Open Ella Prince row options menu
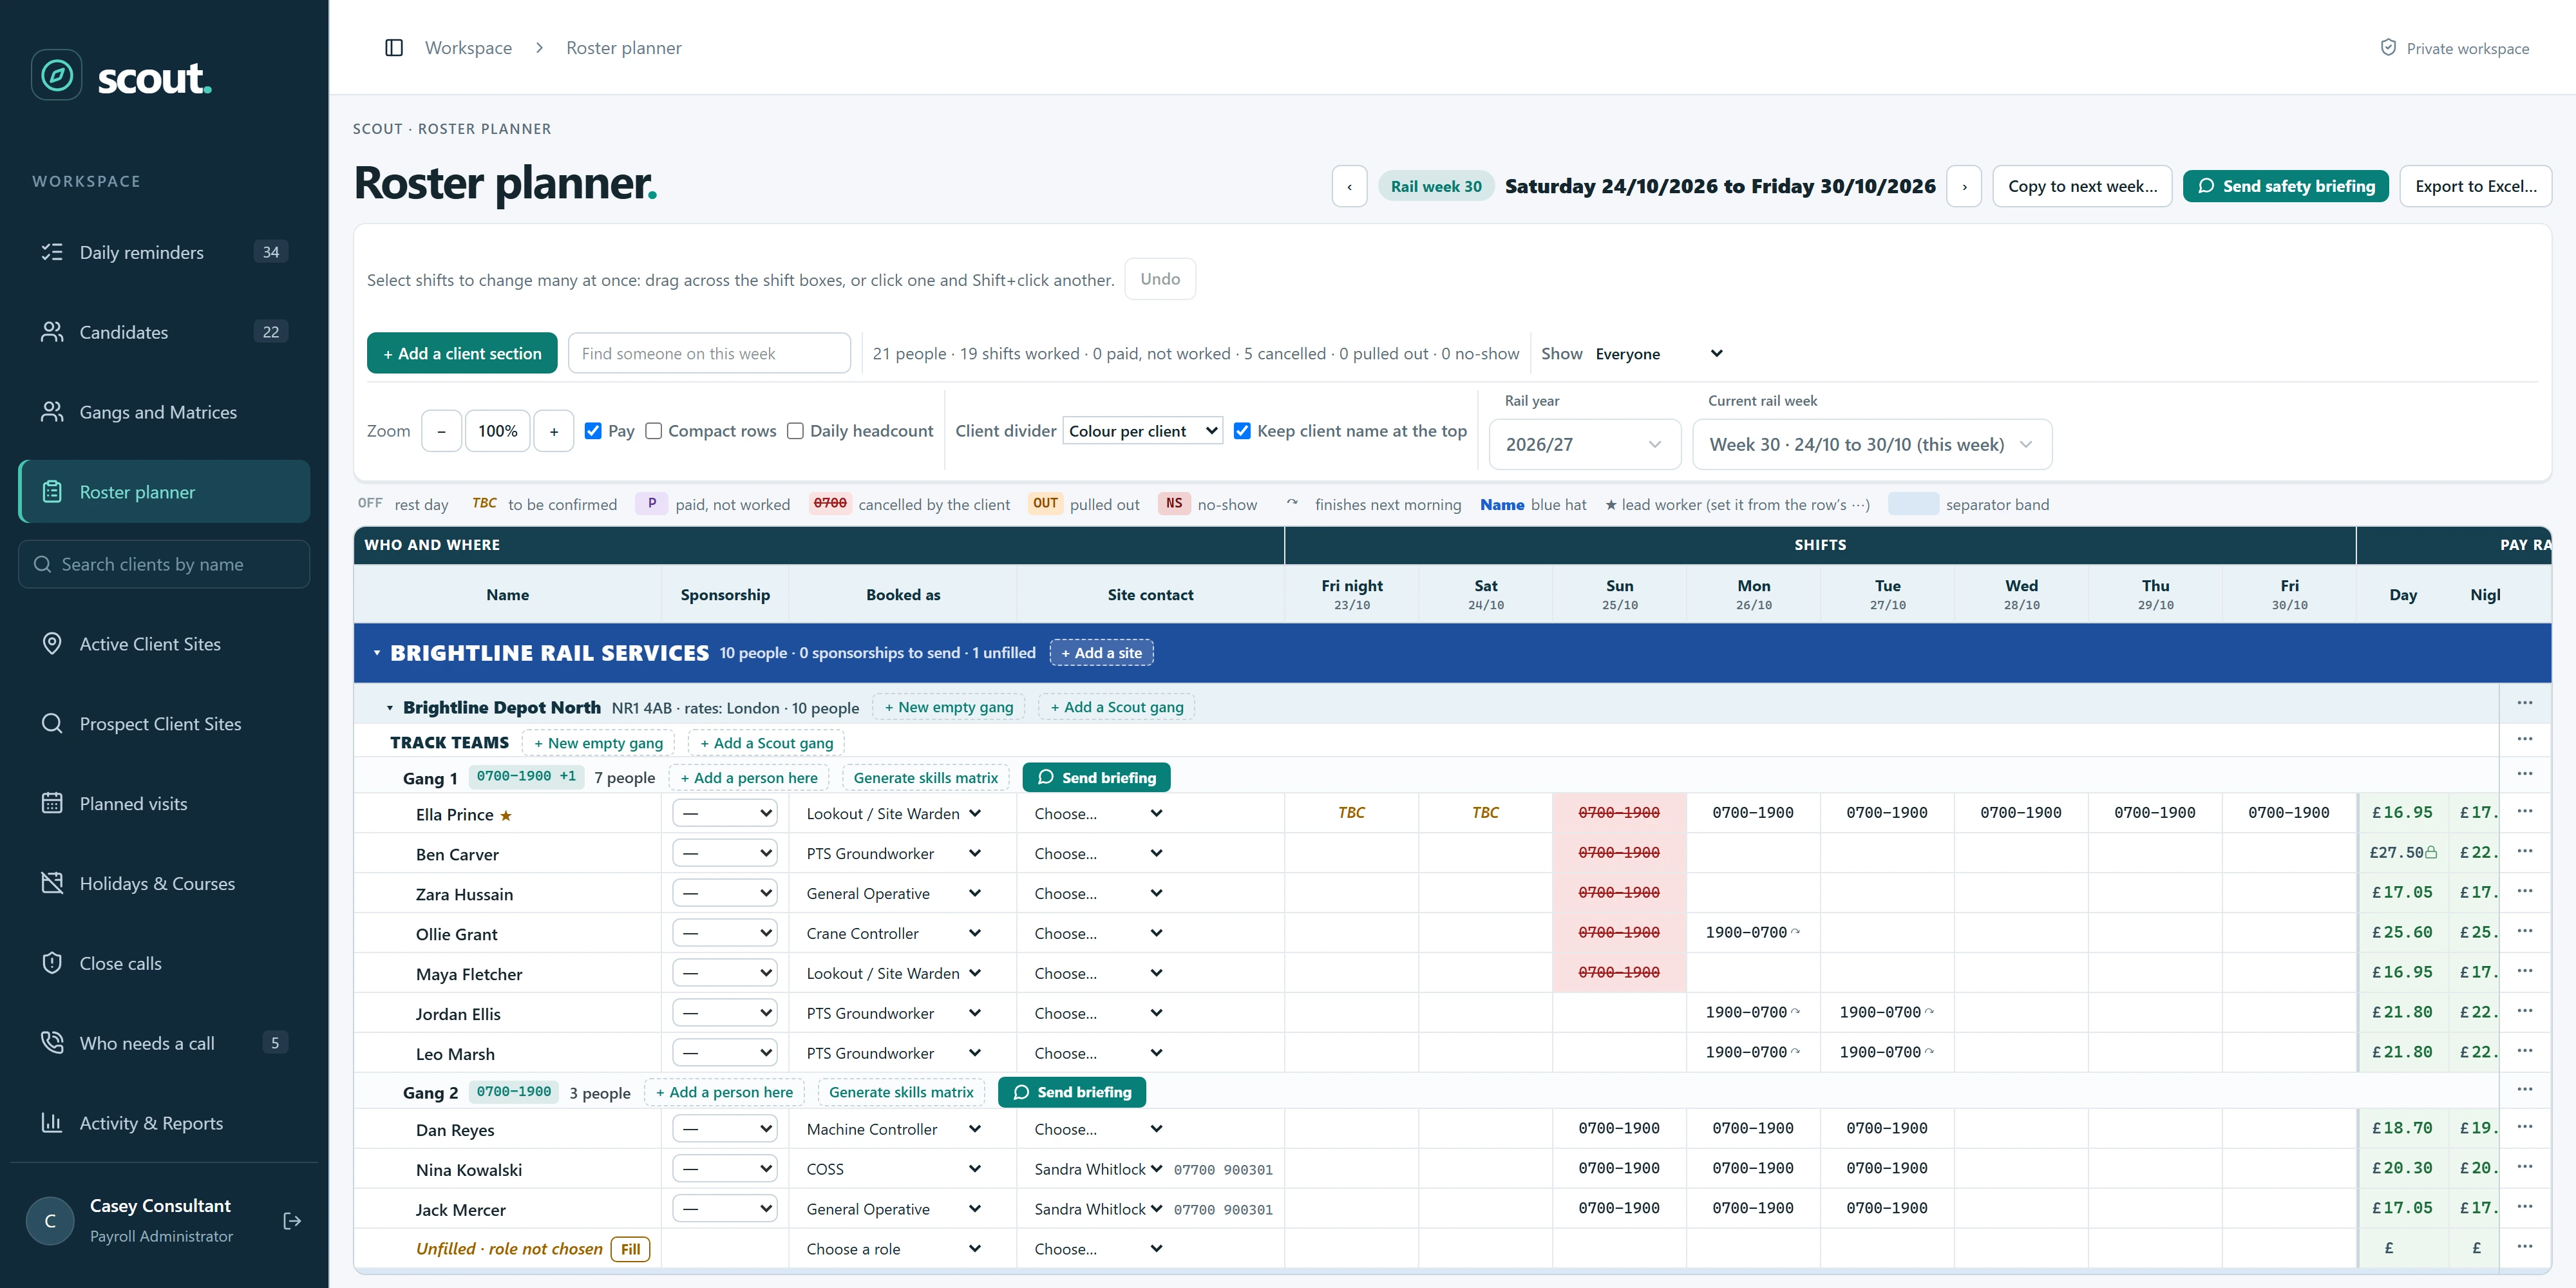 [2525, 812]
